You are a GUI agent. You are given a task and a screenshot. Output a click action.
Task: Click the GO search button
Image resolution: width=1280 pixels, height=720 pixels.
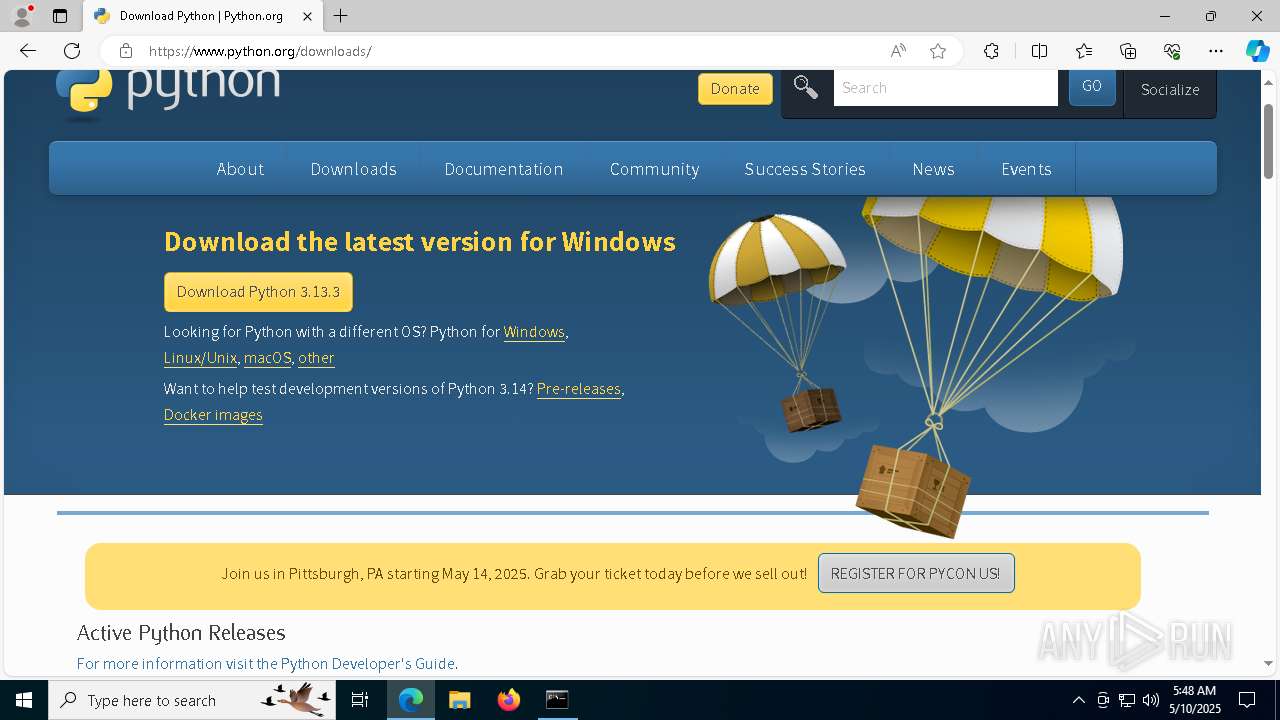tap(1092, 87)
